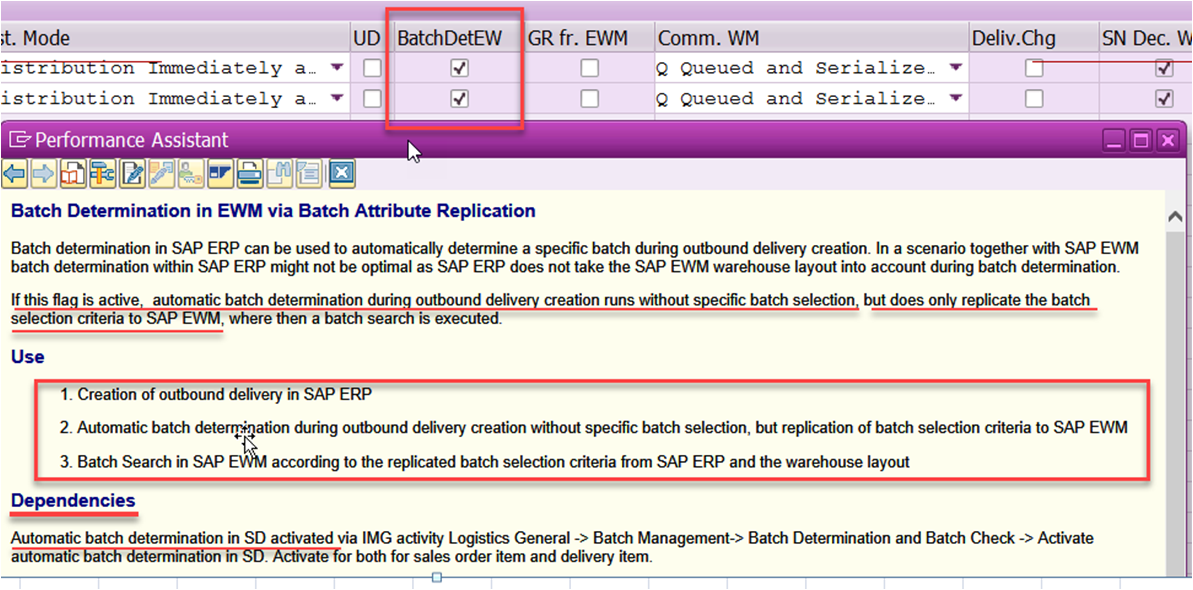Viewport: 1193px width, 590px height.
Task: Open Technical Information hammer-and-wrench icon
Action: (x=102, y=174)
